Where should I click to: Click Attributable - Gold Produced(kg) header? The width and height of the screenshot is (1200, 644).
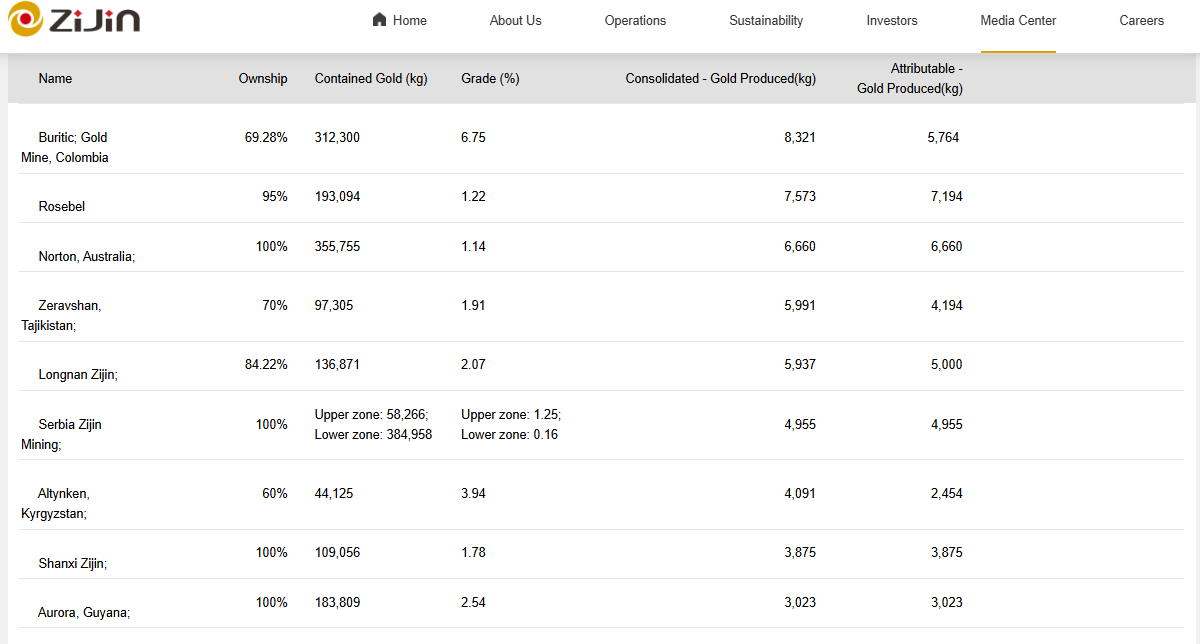click(910, 78)
